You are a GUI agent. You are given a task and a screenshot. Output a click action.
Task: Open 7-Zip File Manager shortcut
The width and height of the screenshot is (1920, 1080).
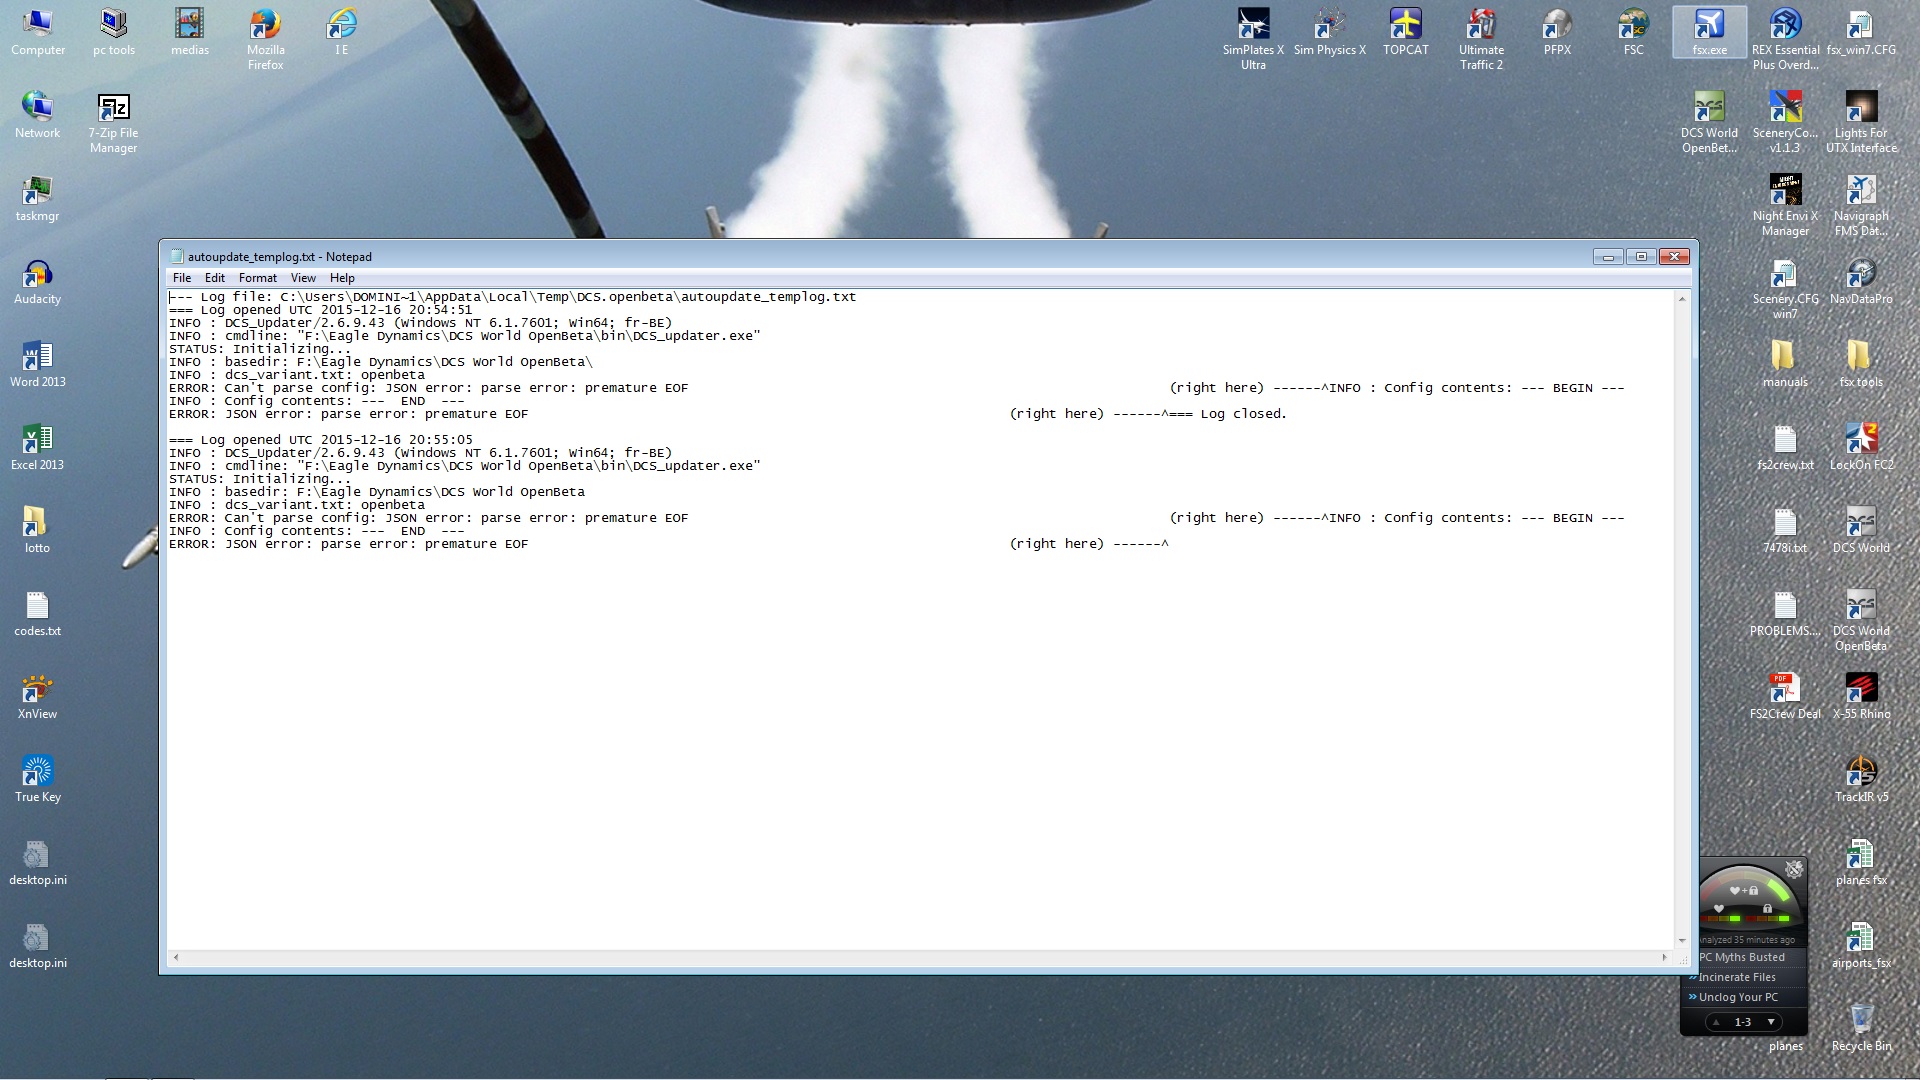[113, 122]
